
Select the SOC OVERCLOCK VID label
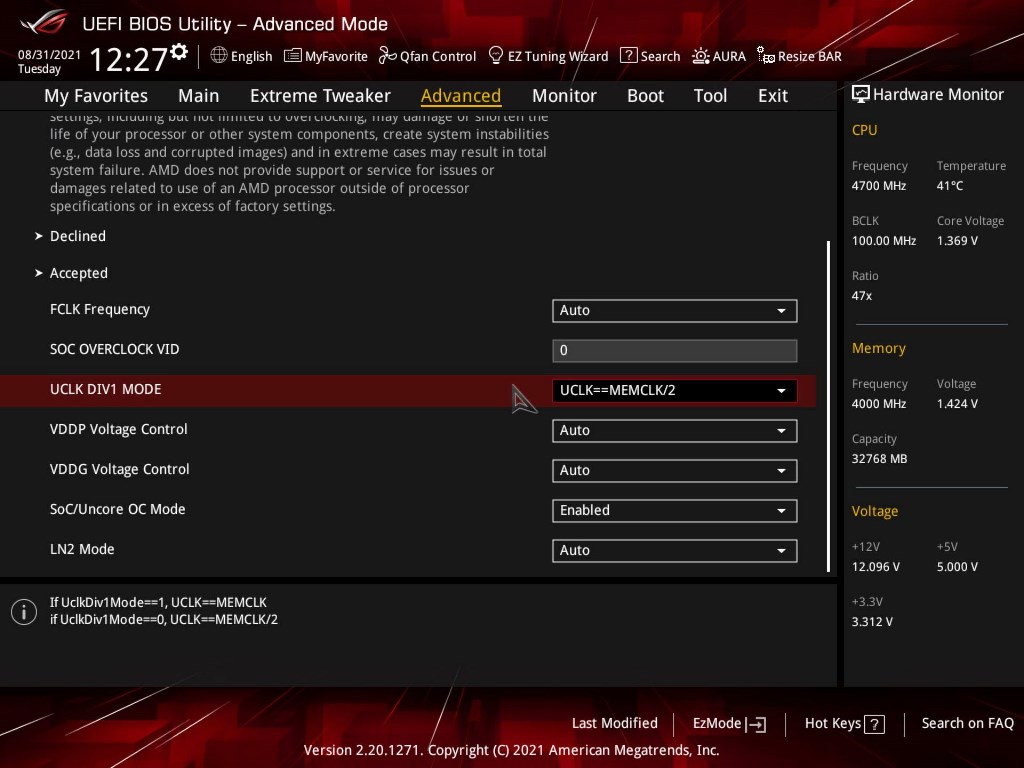[114, 349]
